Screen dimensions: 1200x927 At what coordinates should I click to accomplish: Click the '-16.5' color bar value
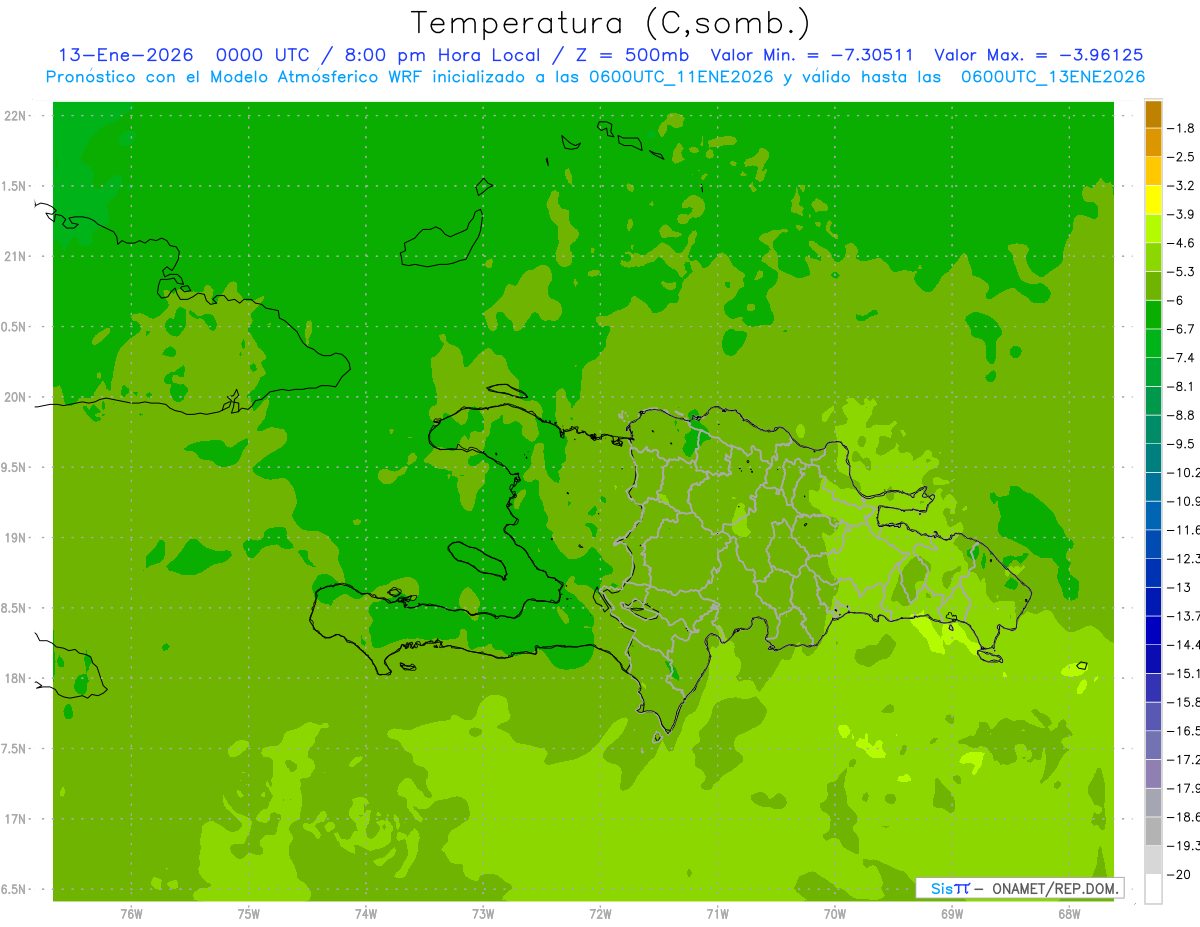tap(1184, 731)
